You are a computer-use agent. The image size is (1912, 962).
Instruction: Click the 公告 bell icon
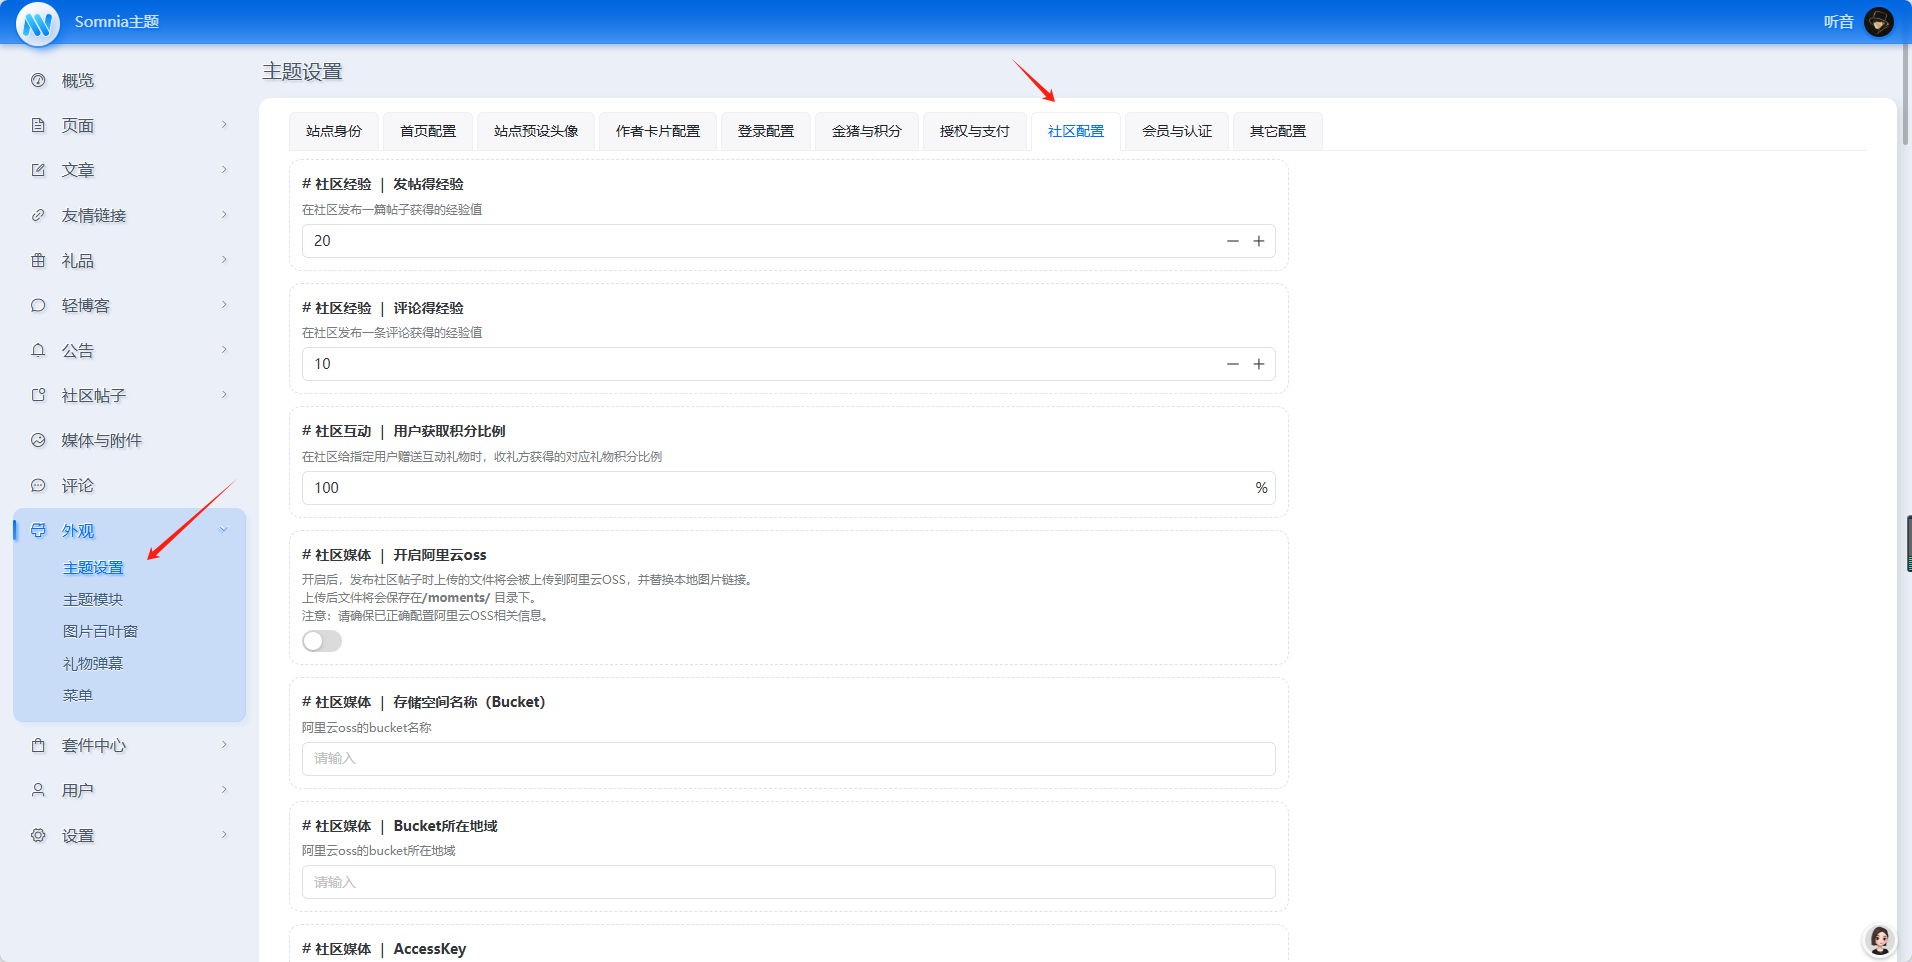(x=38, y=350)
